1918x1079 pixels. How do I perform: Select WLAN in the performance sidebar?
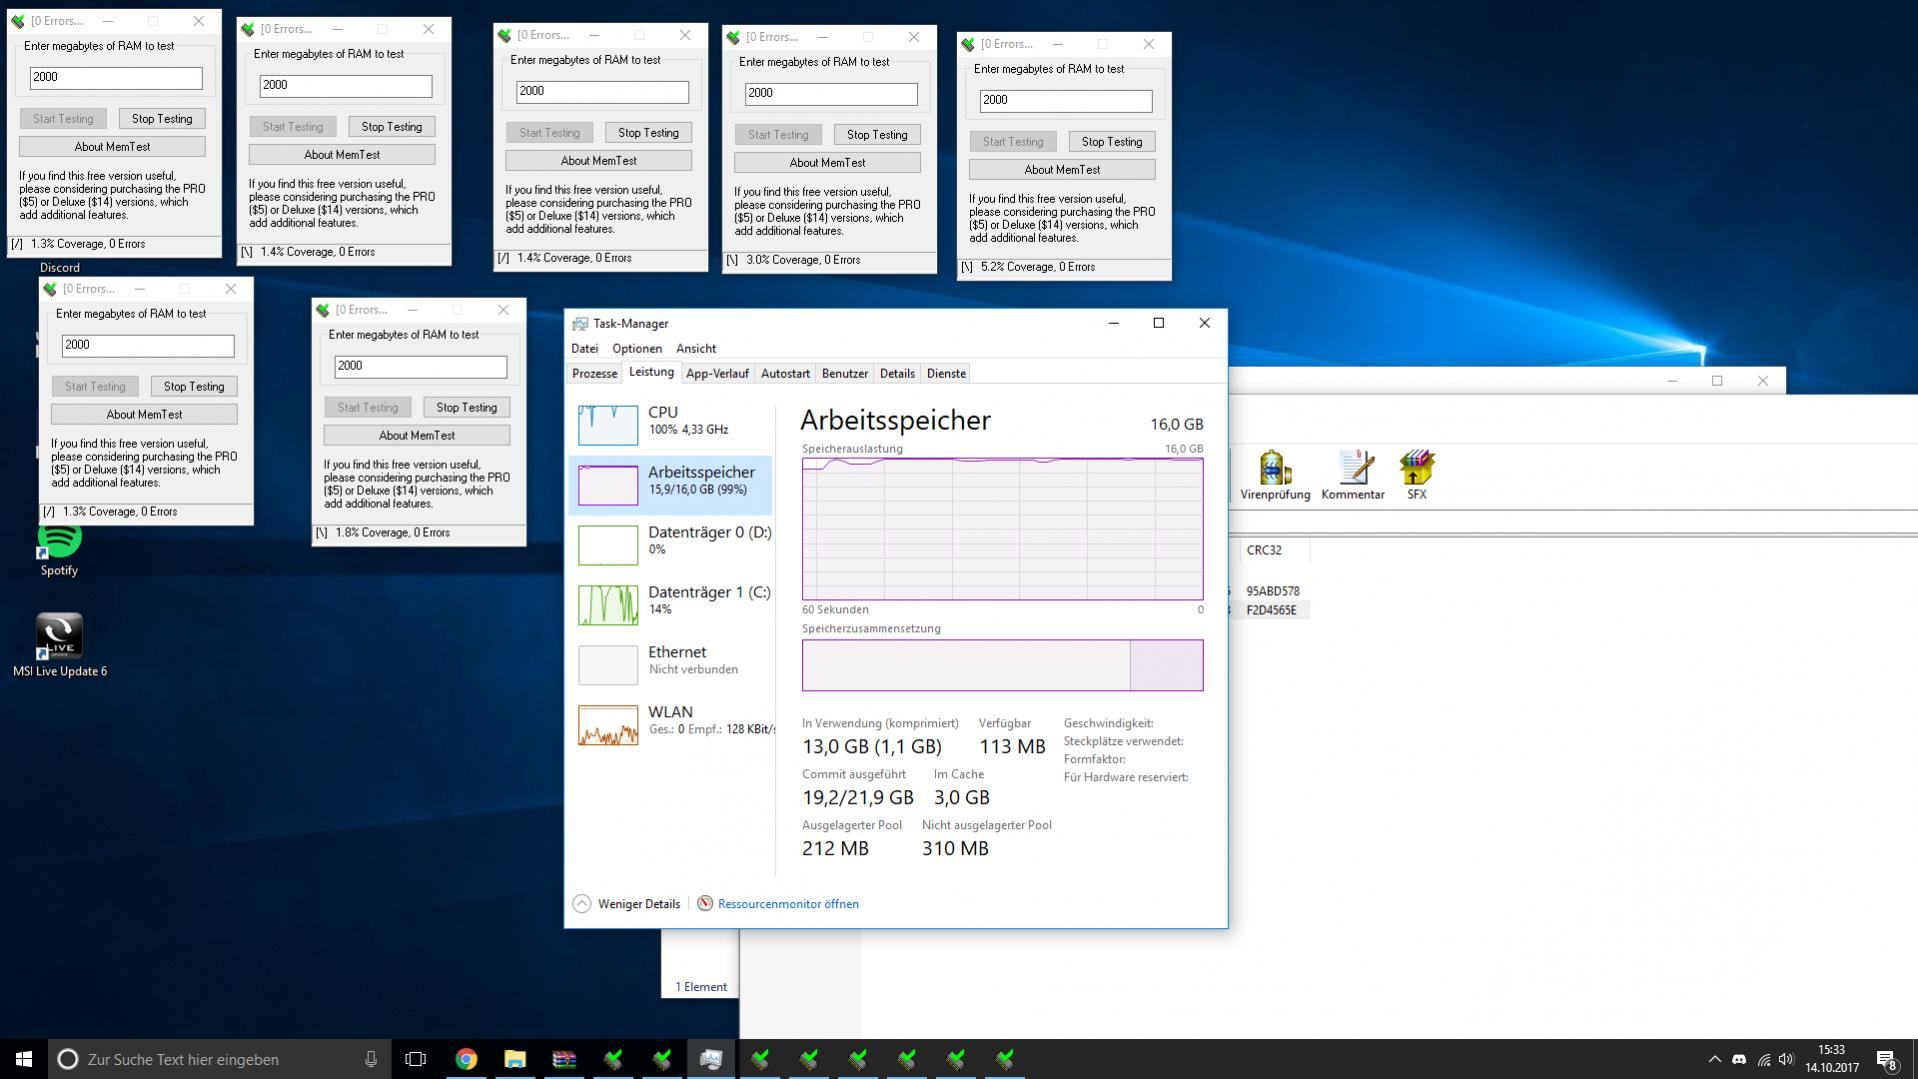tap(670, 720)
